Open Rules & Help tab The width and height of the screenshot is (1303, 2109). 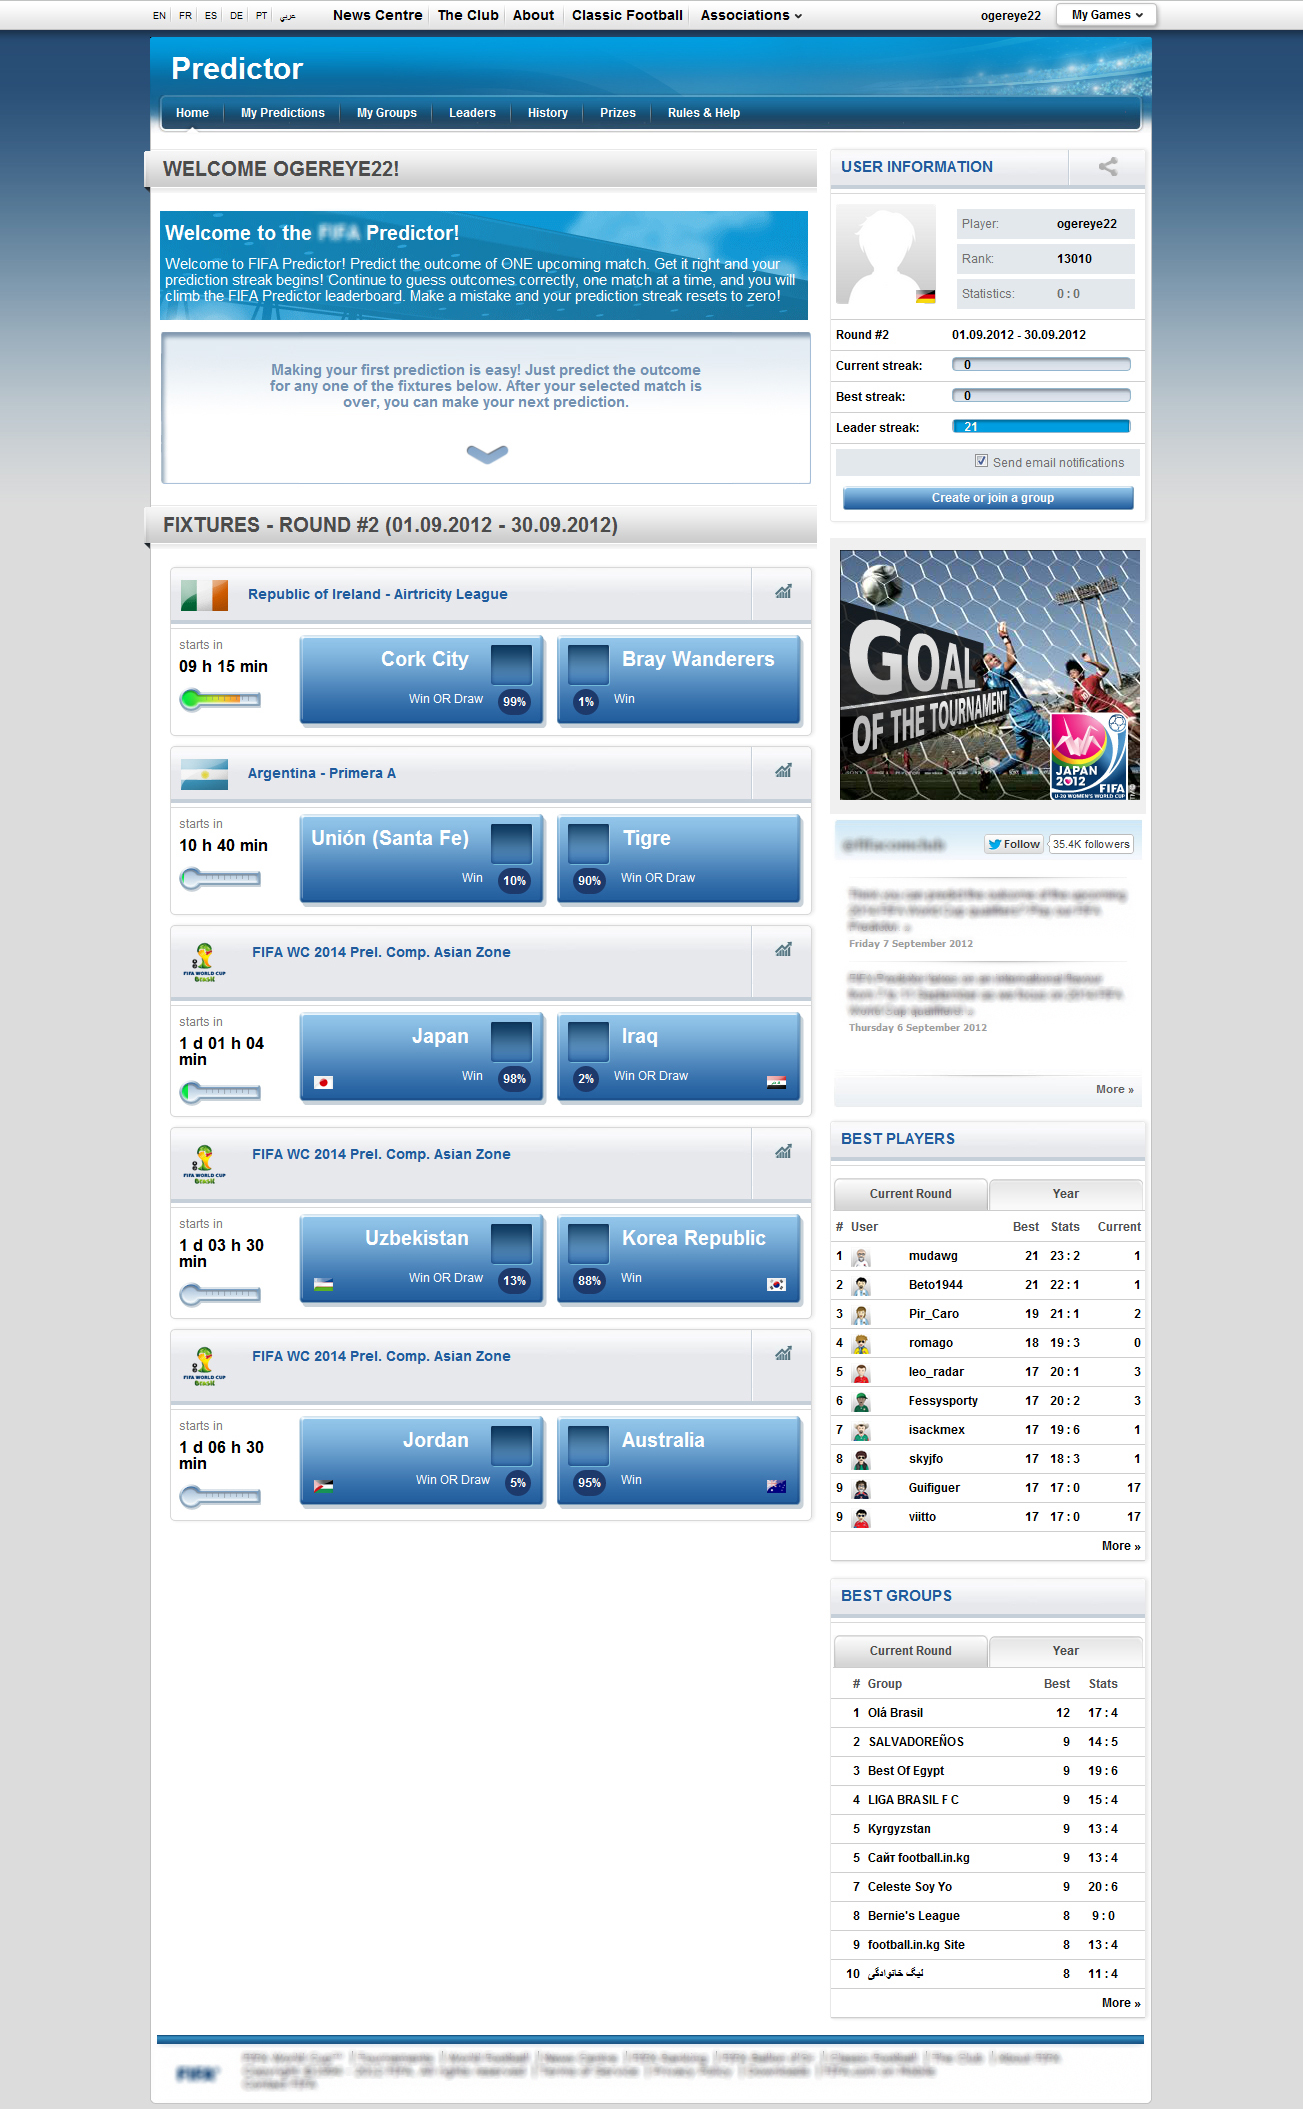pos(704,113)
